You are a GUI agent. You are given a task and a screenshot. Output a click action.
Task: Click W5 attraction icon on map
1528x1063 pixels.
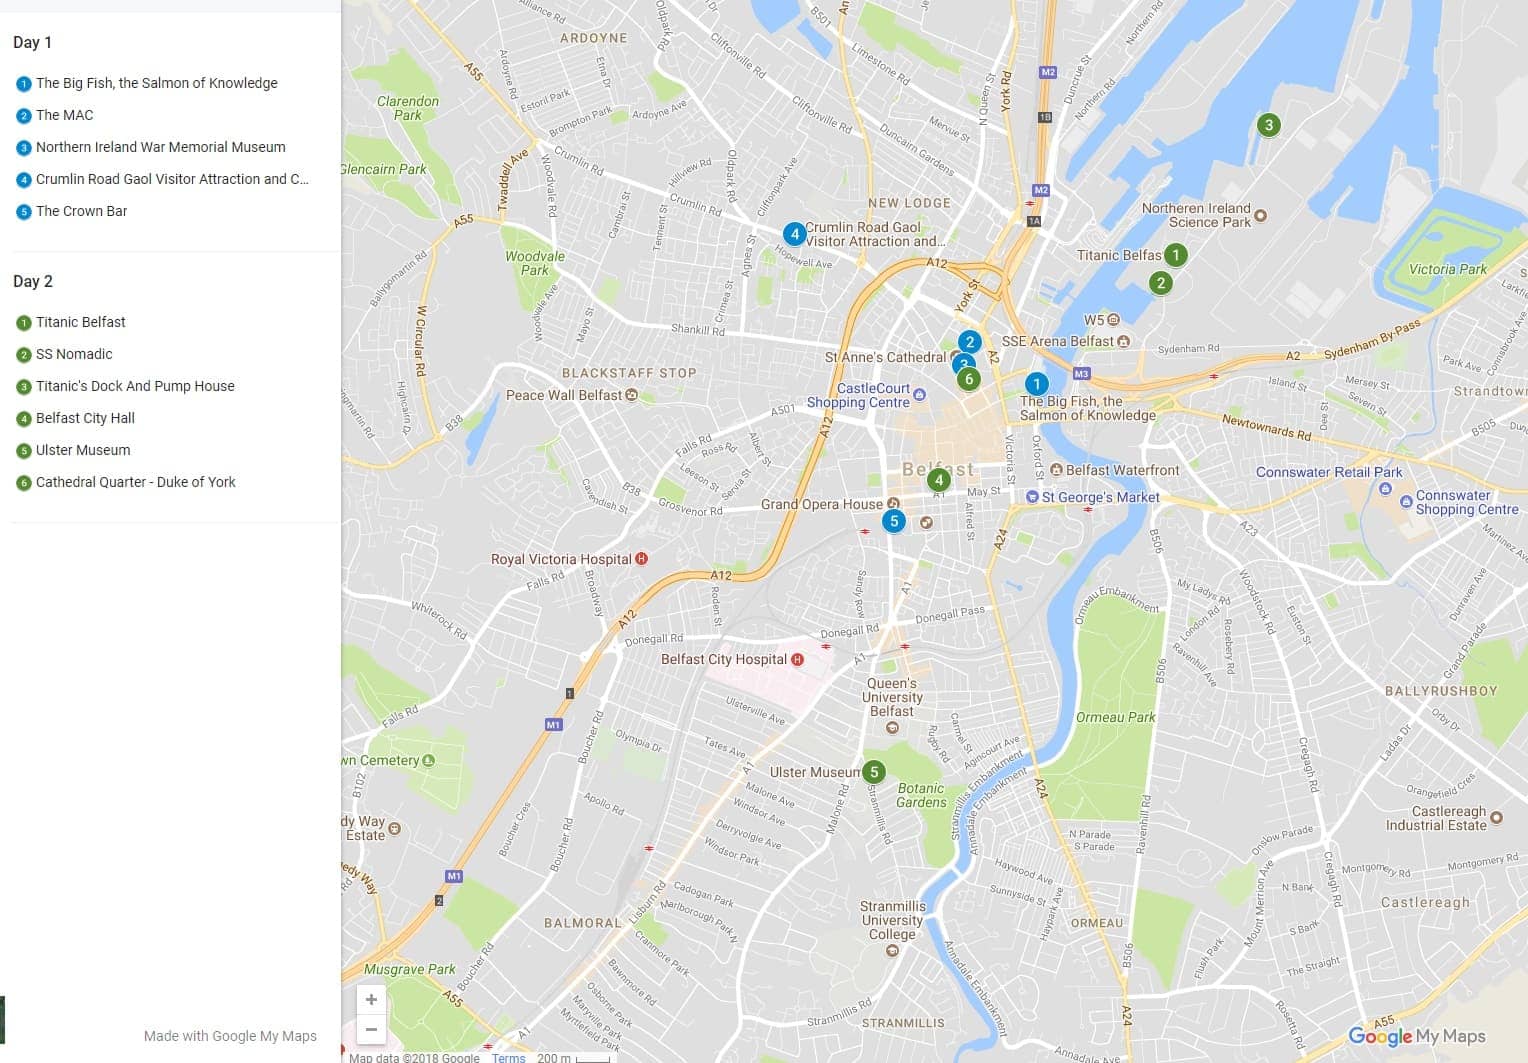pyautogui.click(x=1114, y=320)
